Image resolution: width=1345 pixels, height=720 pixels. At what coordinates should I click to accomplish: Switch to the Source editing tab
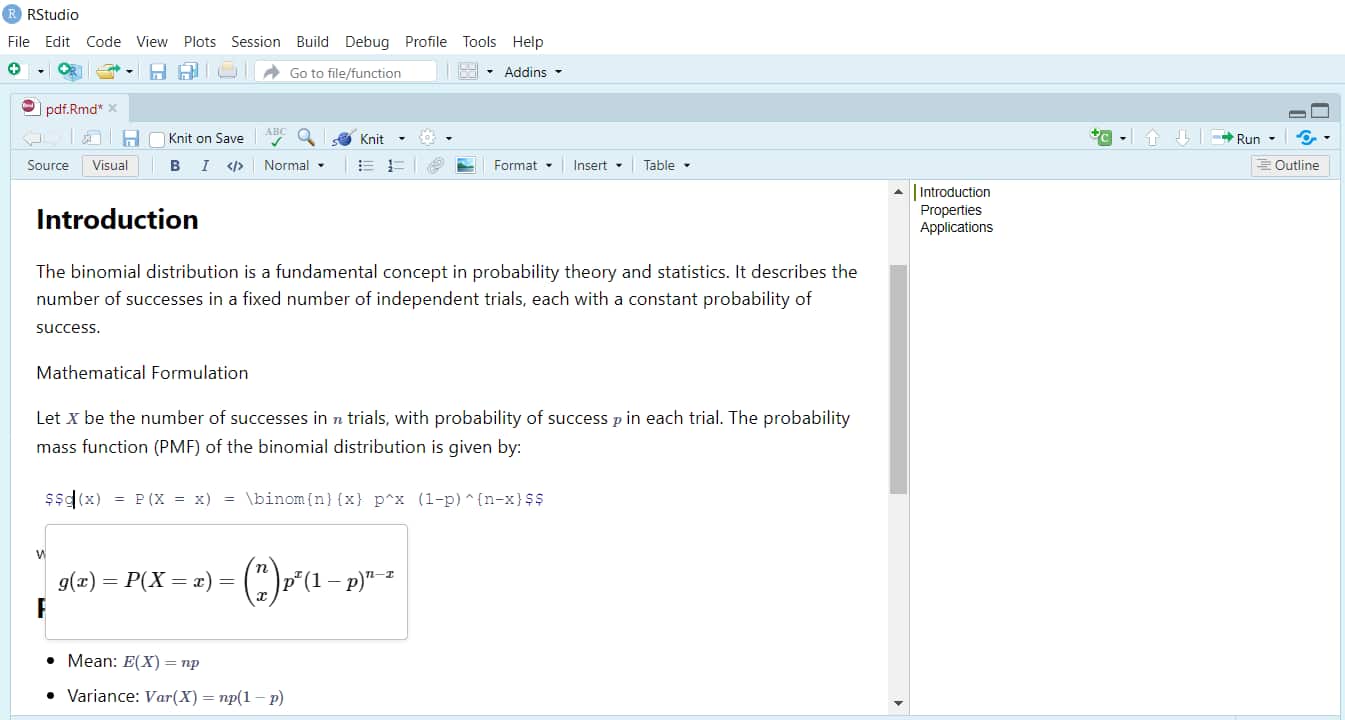(46, 165)
